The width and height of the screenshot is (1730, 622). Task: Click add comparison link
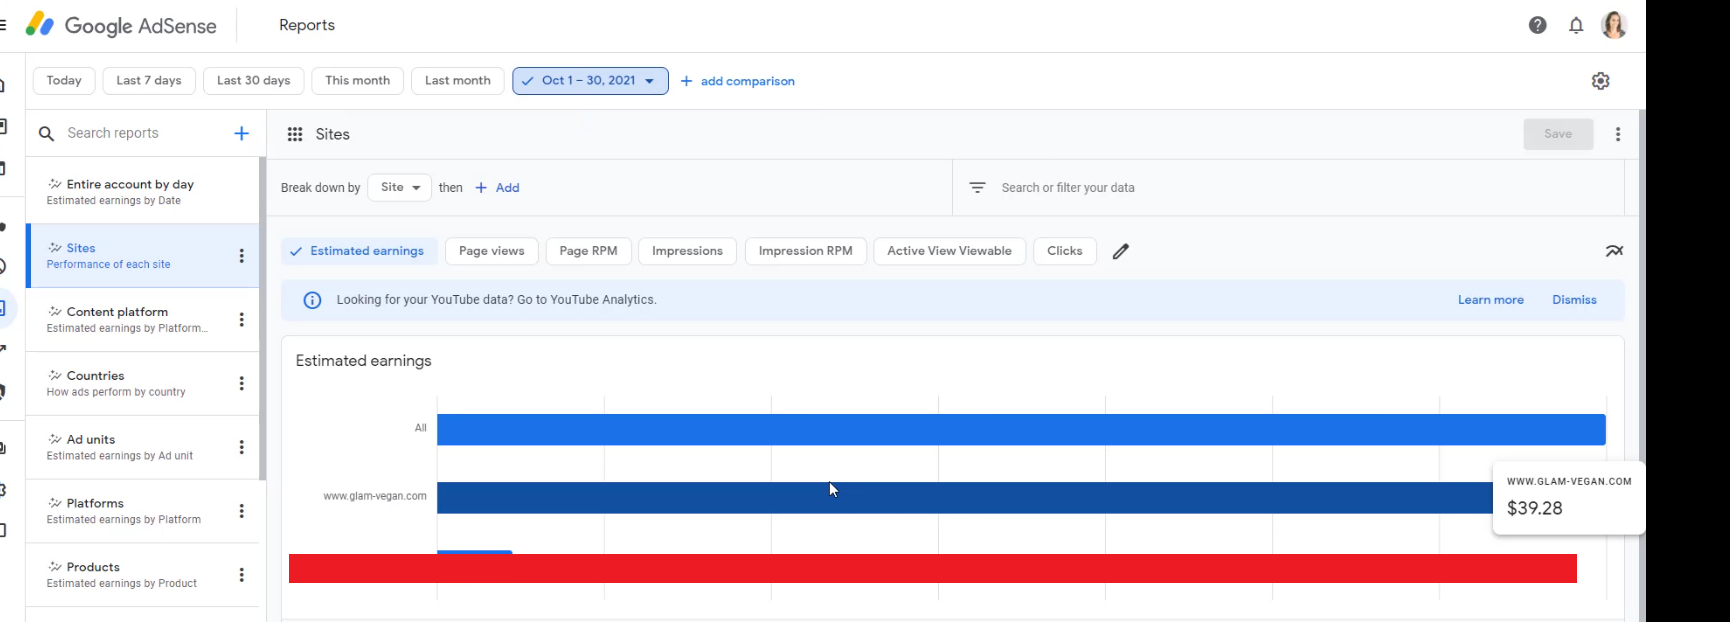point(738,81)
